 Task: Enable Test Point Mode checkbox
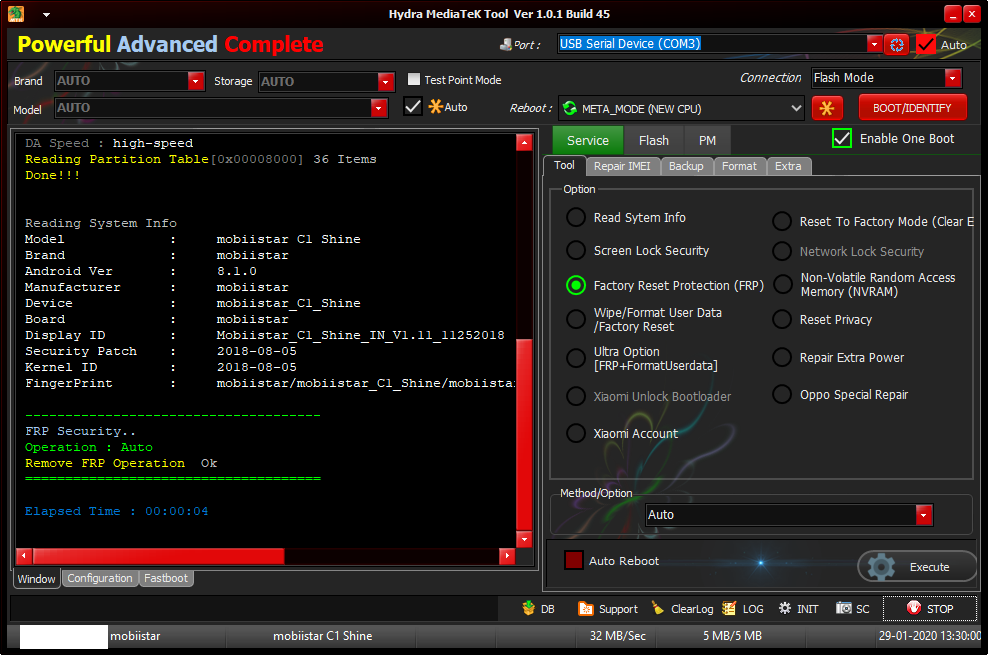415,80
